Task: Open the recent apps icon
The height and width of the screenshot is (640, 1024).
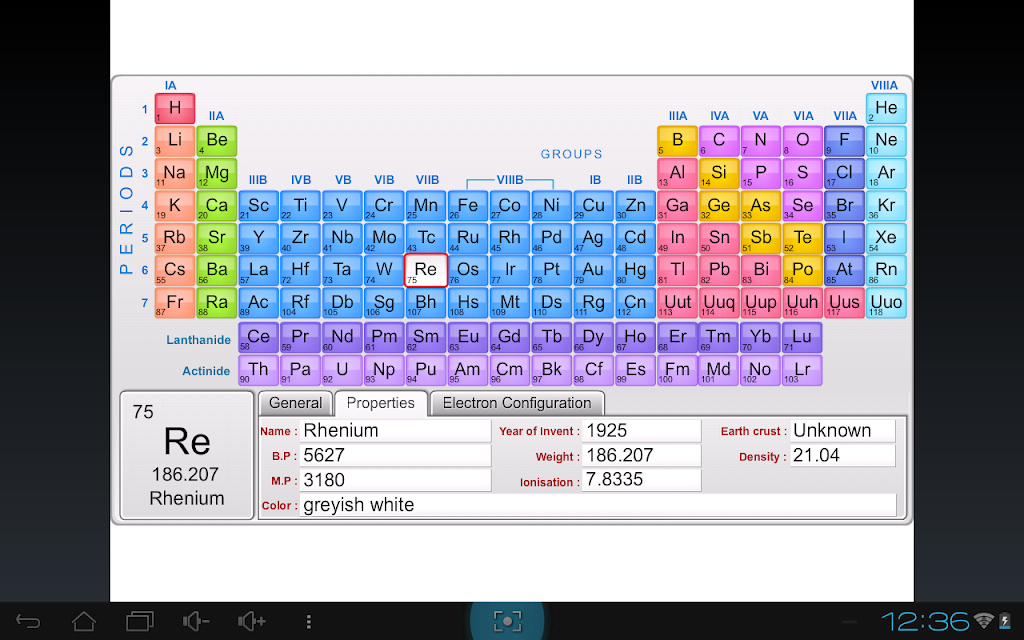Action: pos(140,621)
